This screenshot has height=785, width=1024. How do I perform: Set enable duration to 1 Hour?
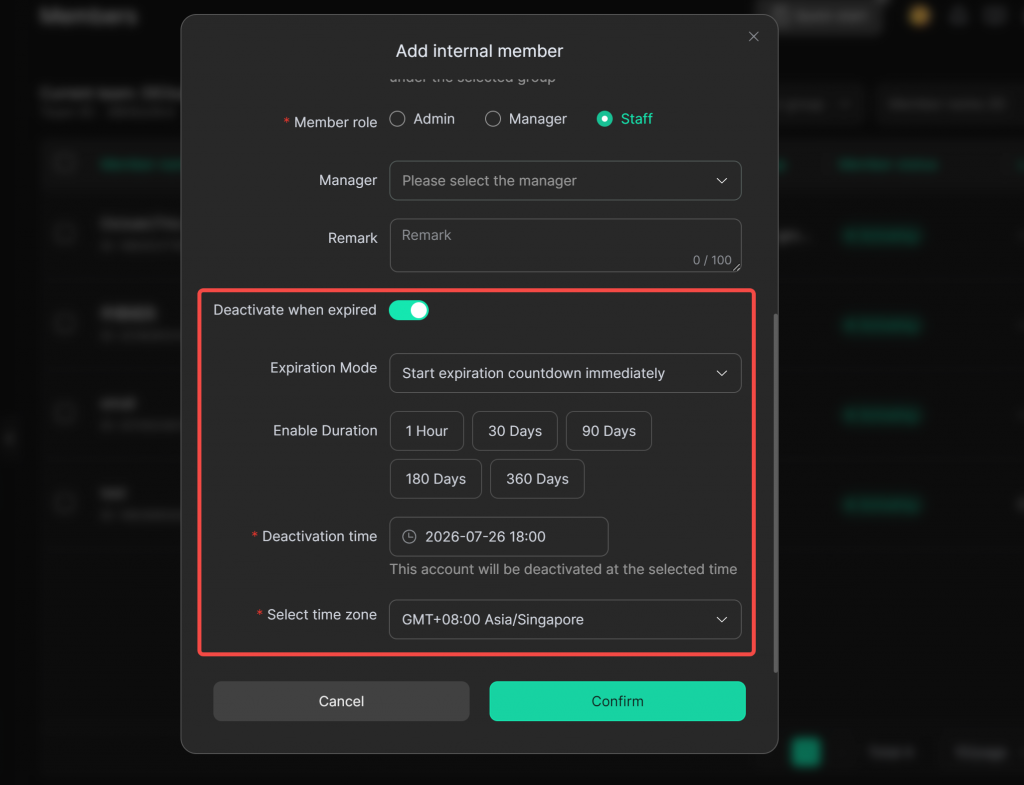coord(427,431)
